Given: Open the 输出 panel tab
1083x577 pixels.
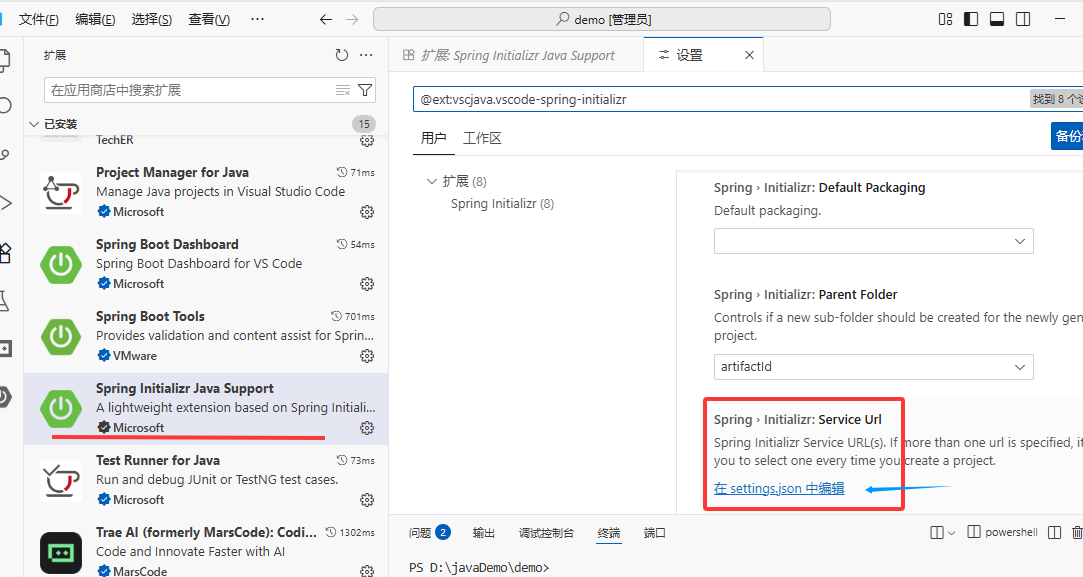Looking at the screenshot, I should (x=483, y=533).
